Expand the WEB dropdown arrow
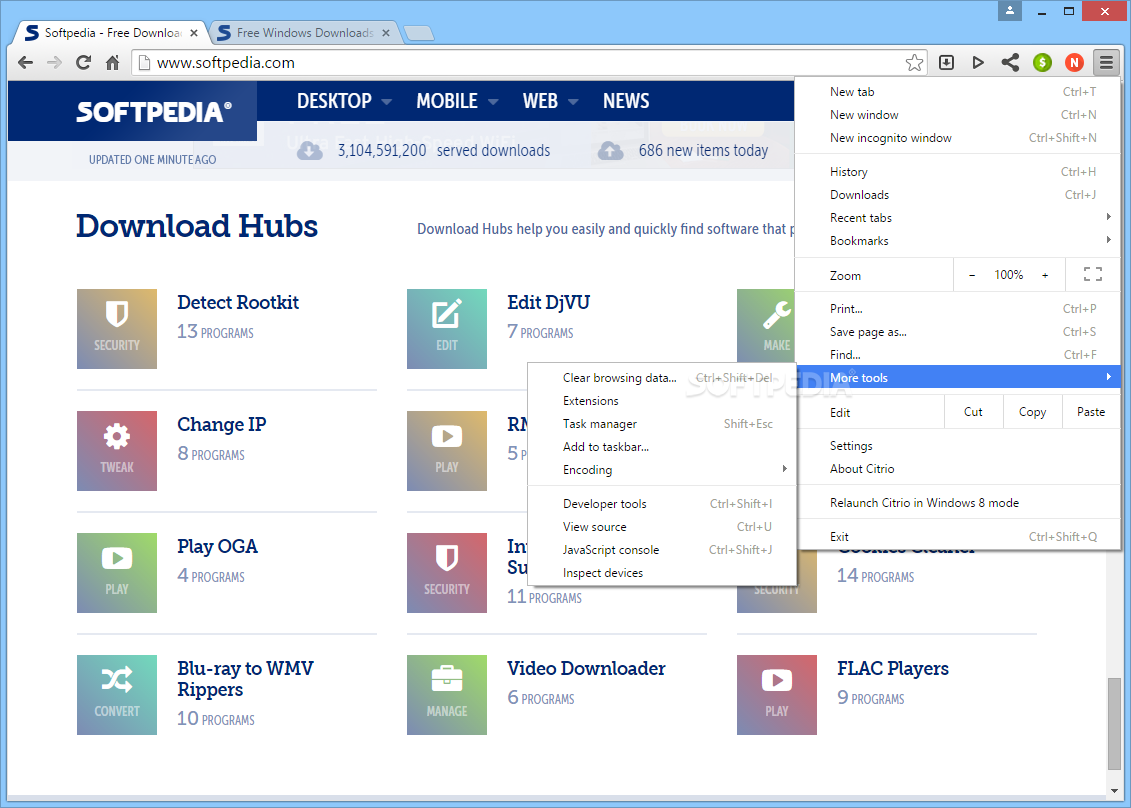Image resolution: width=1131 pixels, height=808 pixels. [573, 102]
